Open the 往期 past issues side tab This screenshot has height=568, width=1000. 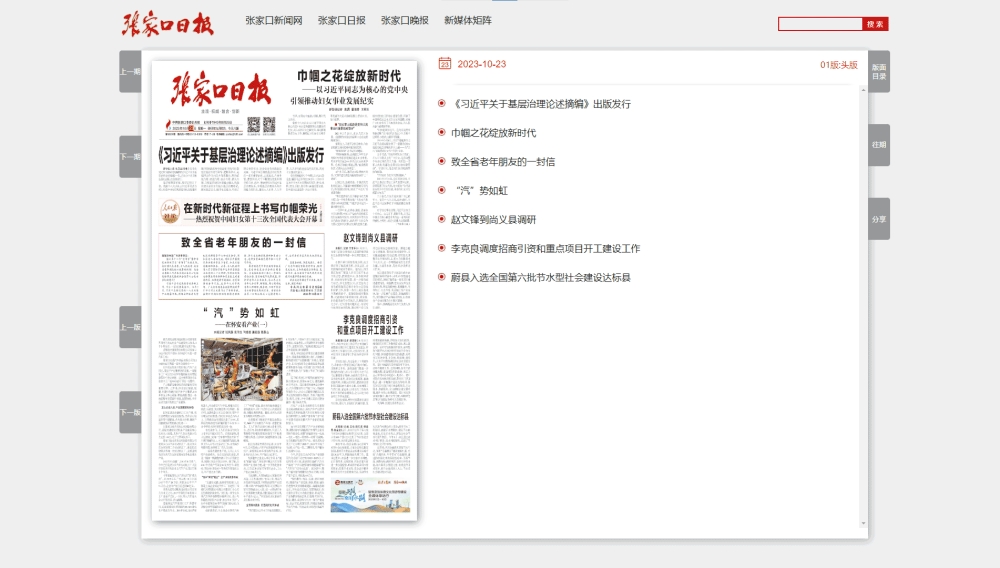click(x=879, y=145)
